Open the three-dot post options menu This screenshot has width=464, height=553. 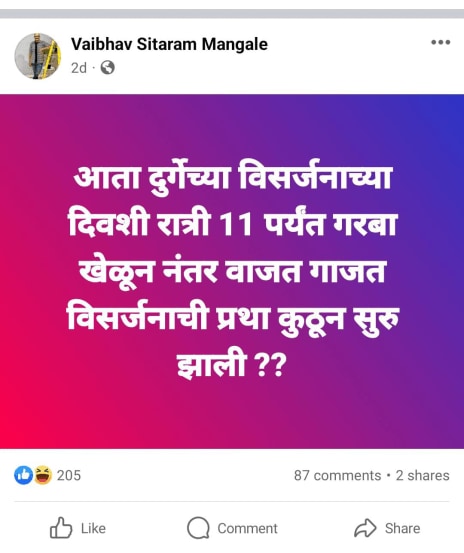coord(440,42)
